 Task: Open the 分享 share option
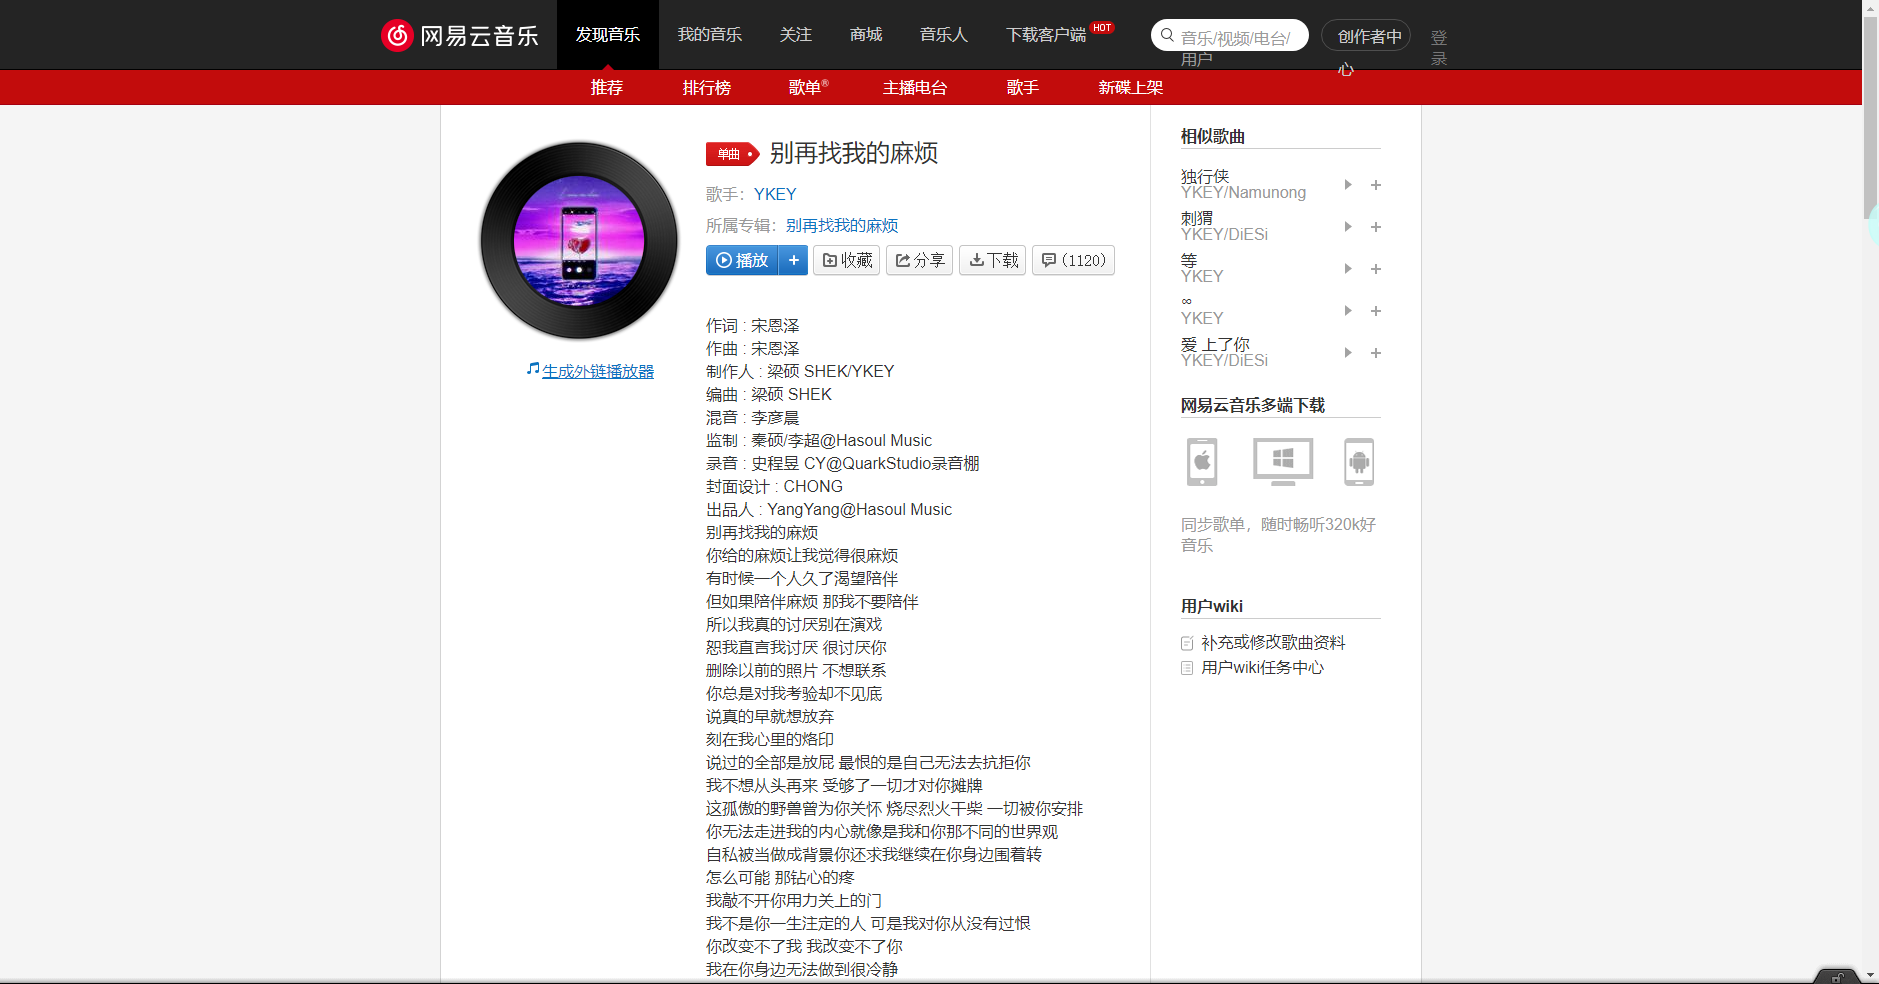pos(919,260)
